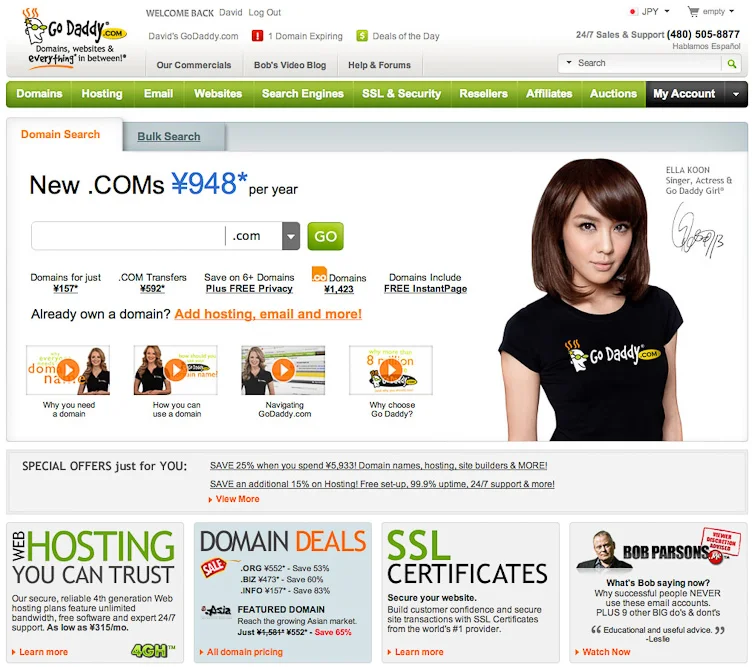Click the Go Daddy logo in header
755x667 pixels.
[76, 39]
